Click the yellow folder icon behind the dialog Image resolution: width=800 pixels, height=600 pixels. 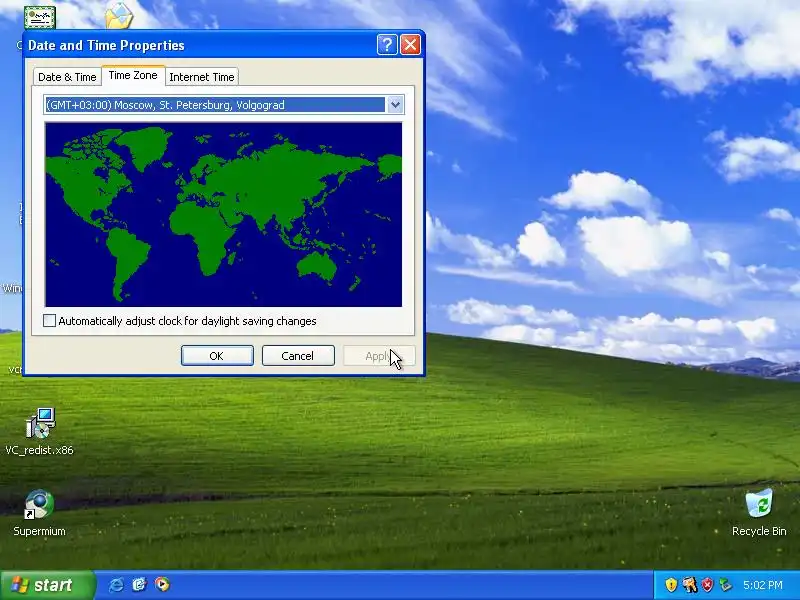pos(119,15)
